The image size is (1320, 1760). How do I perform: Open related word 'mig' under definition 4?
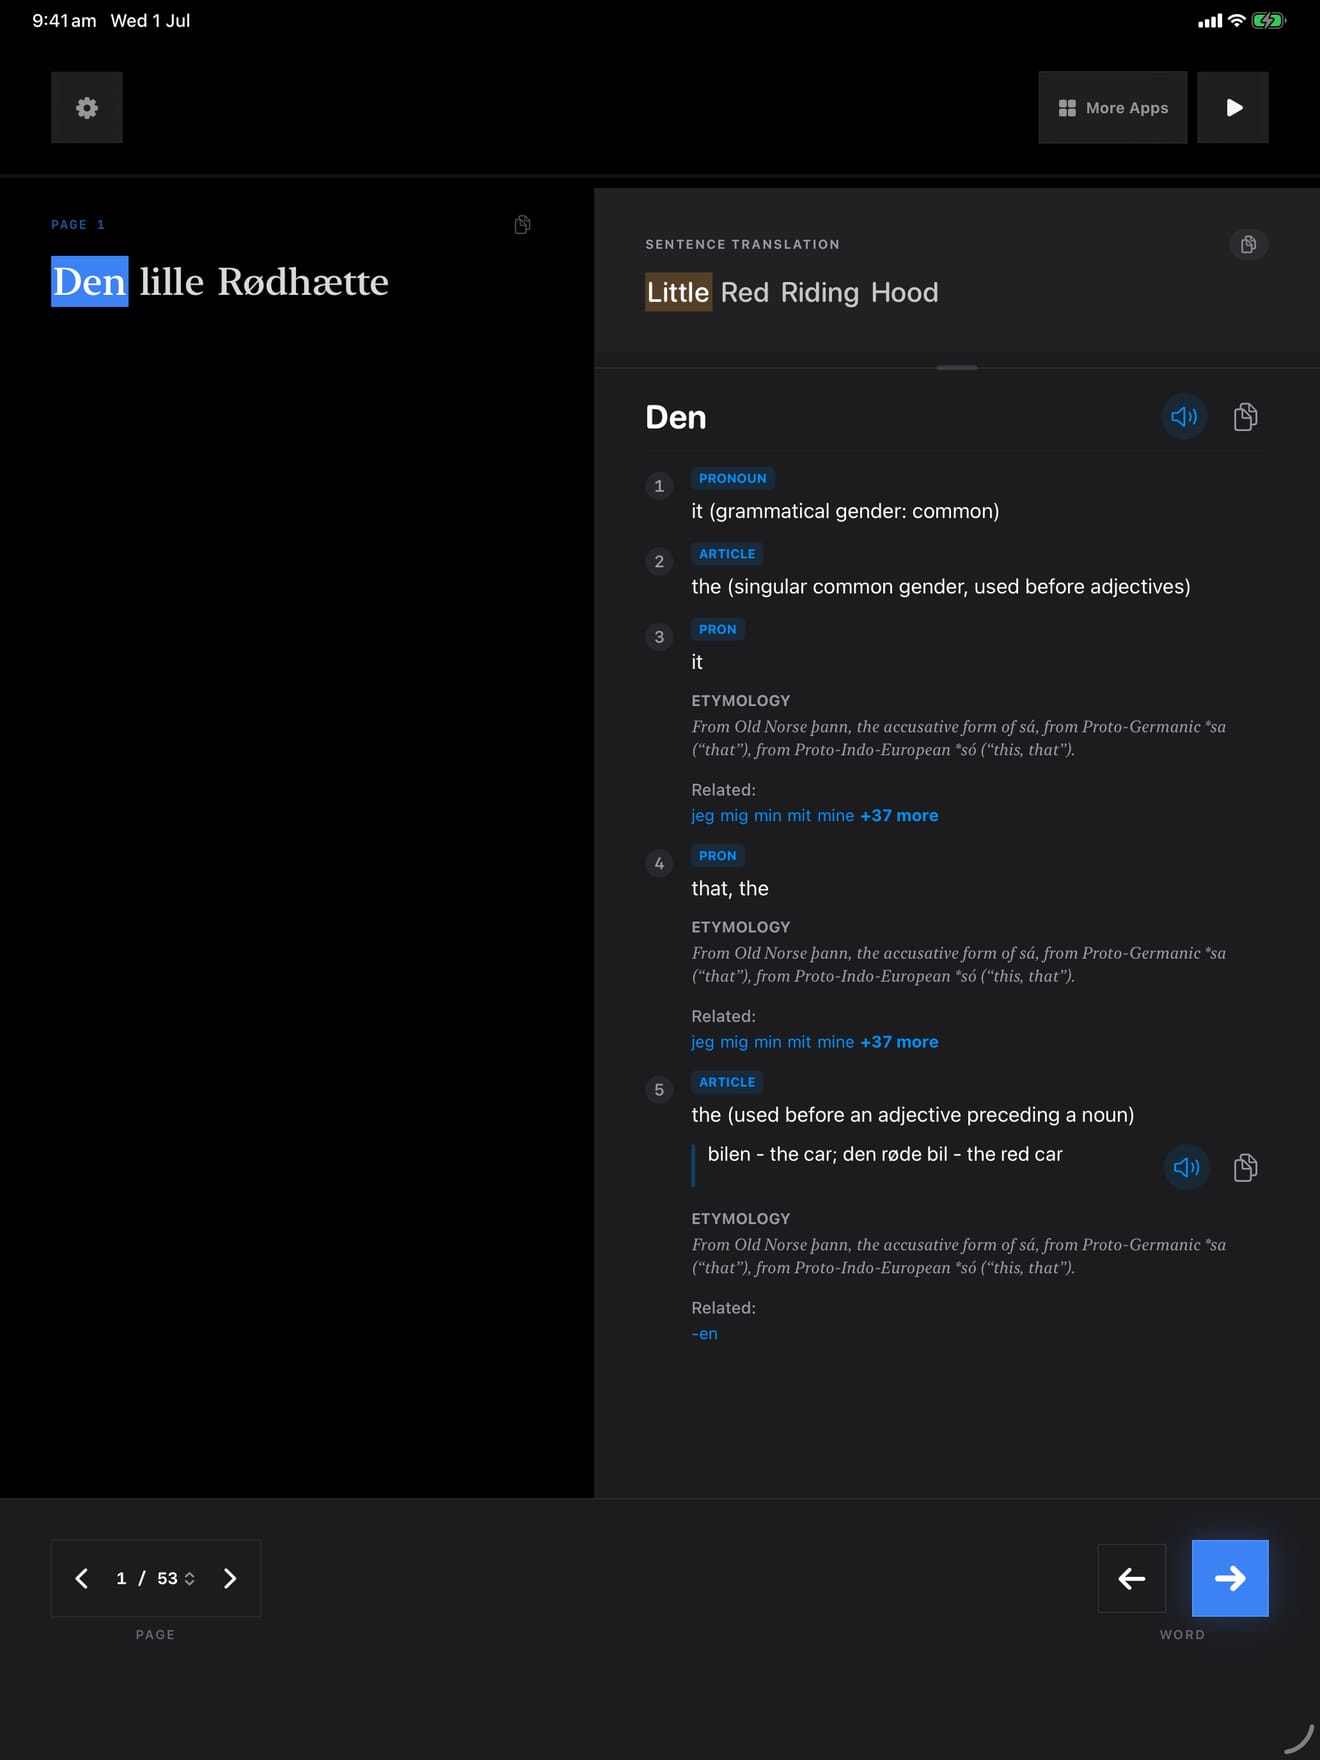[734, 1042]
